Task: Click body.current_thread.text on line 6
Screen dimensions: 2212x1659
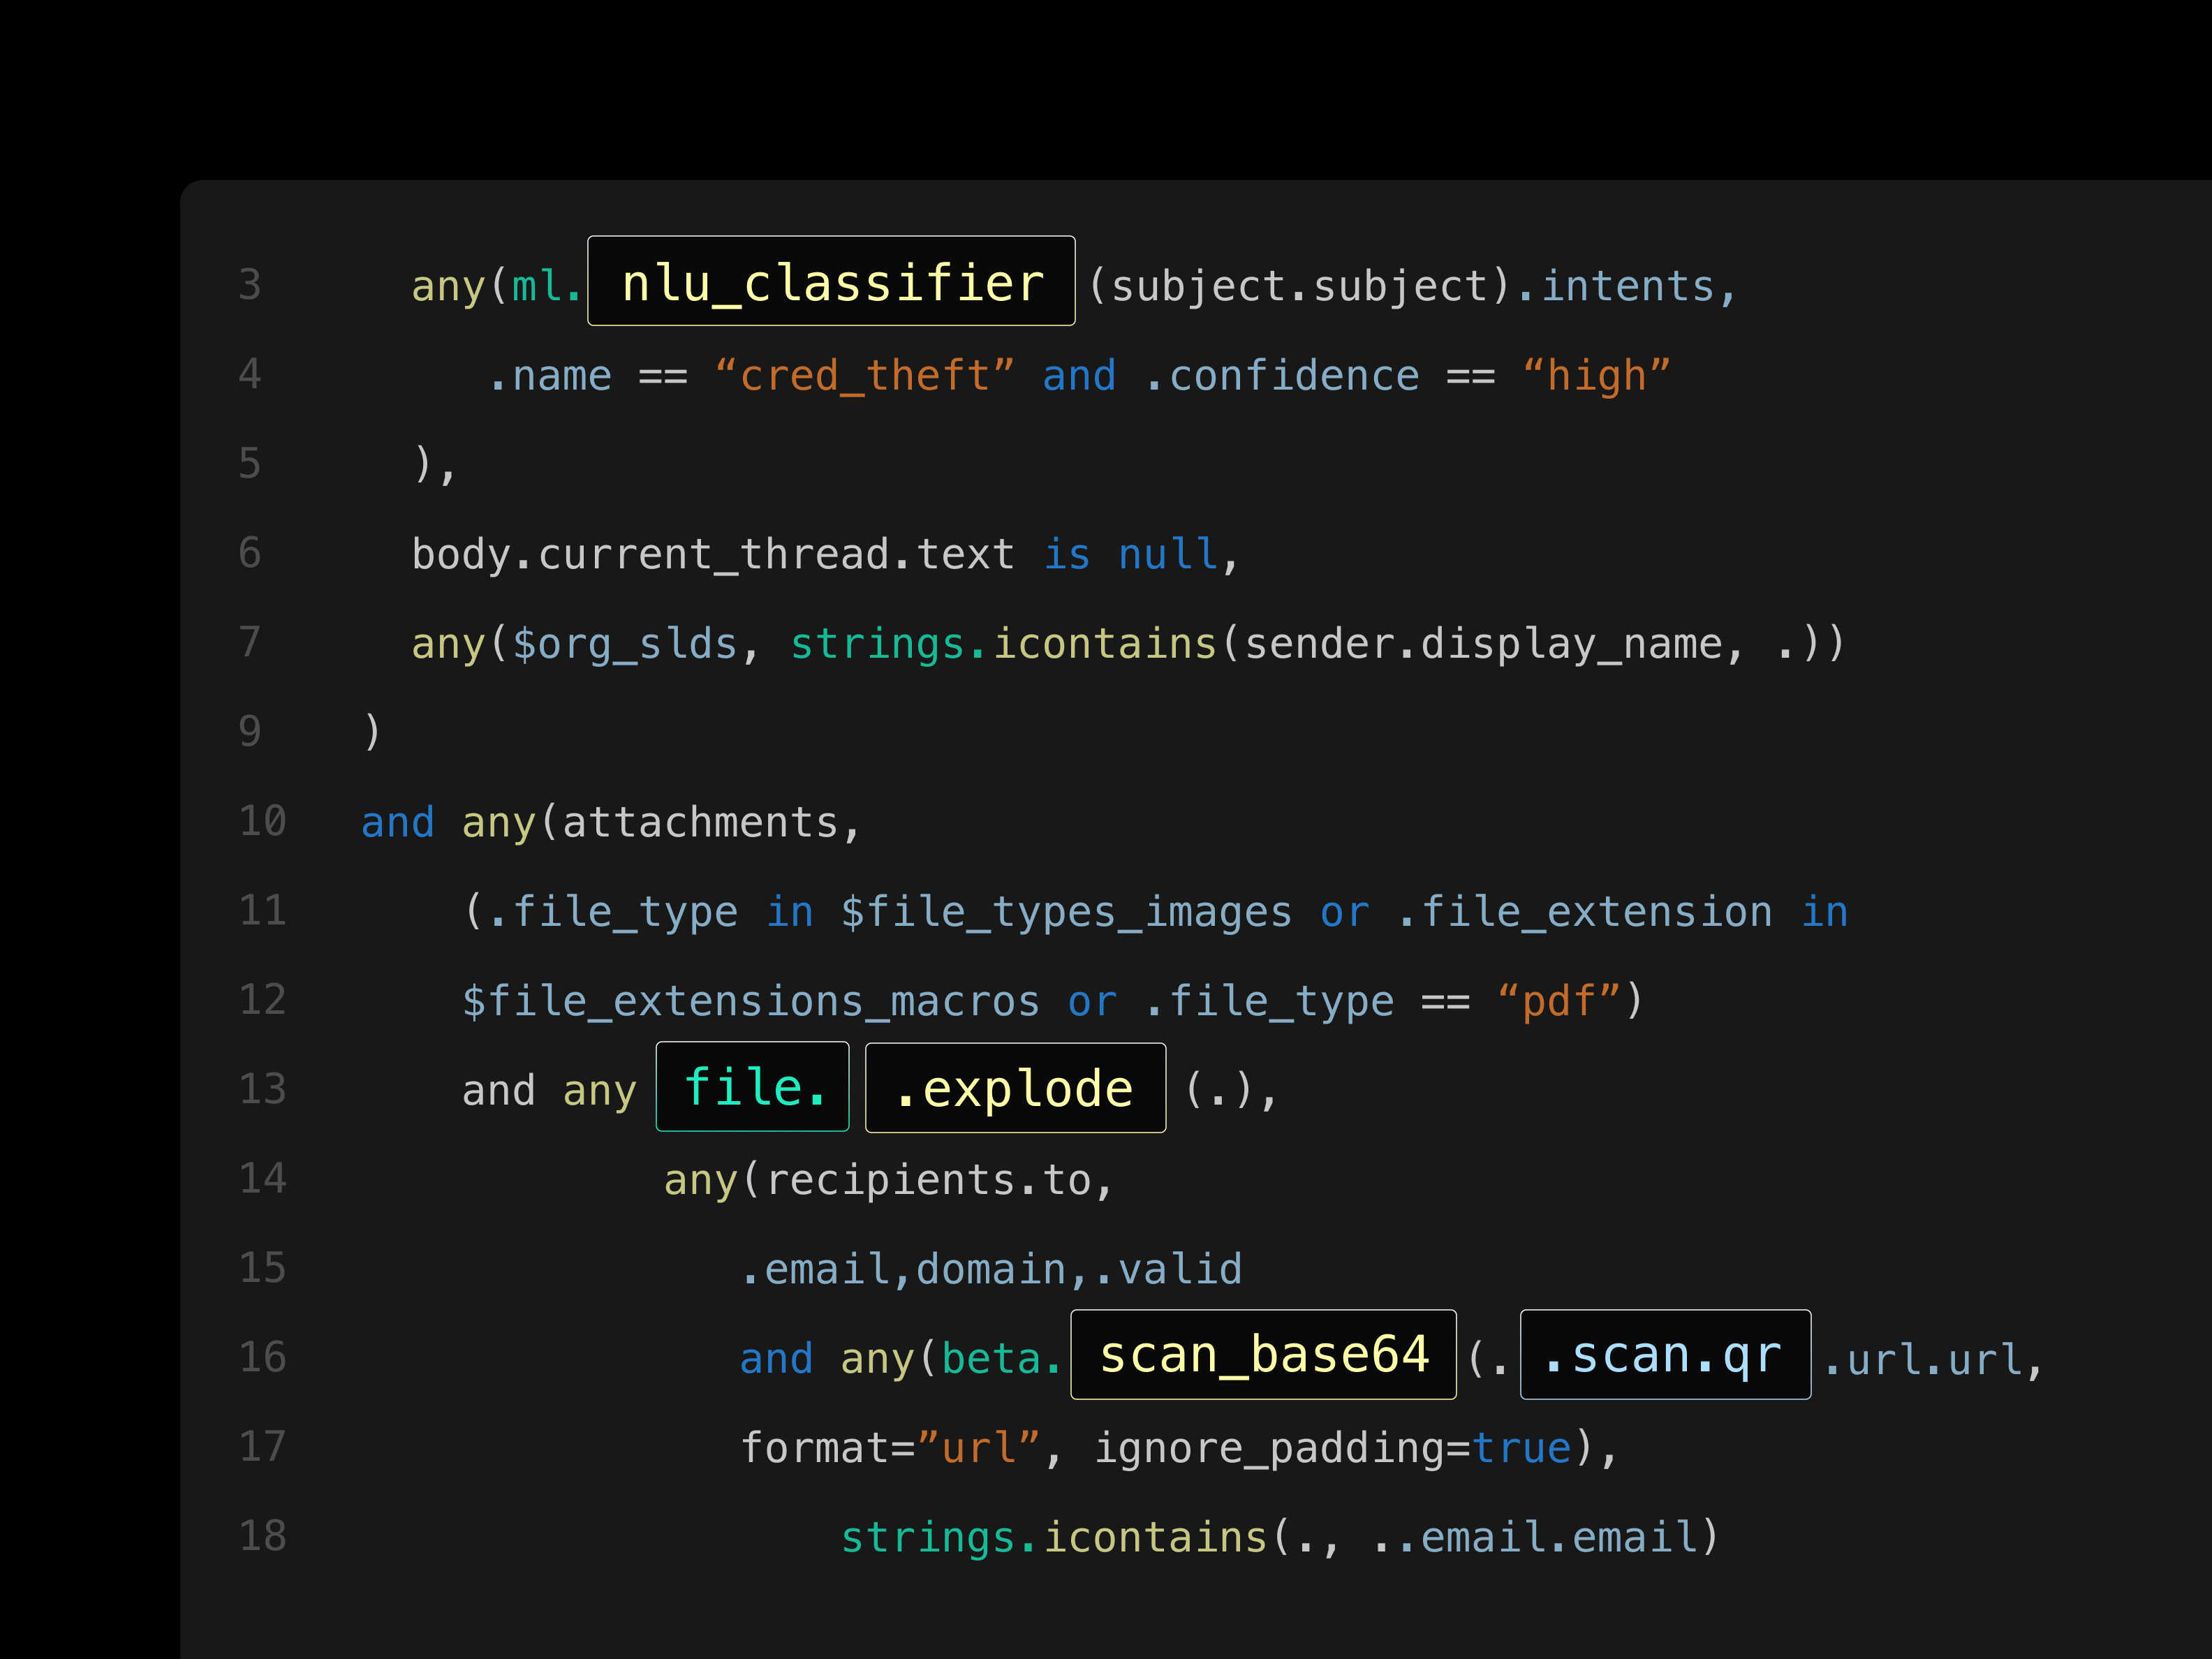Action: (712, 554)
